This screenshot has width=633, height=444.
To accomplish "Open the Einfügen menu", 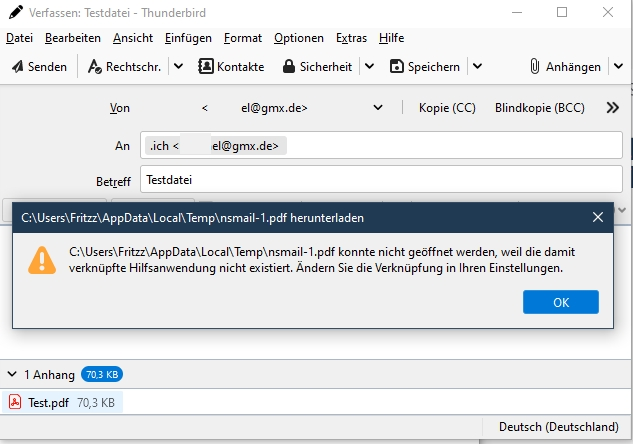I will tap(188, 38).
